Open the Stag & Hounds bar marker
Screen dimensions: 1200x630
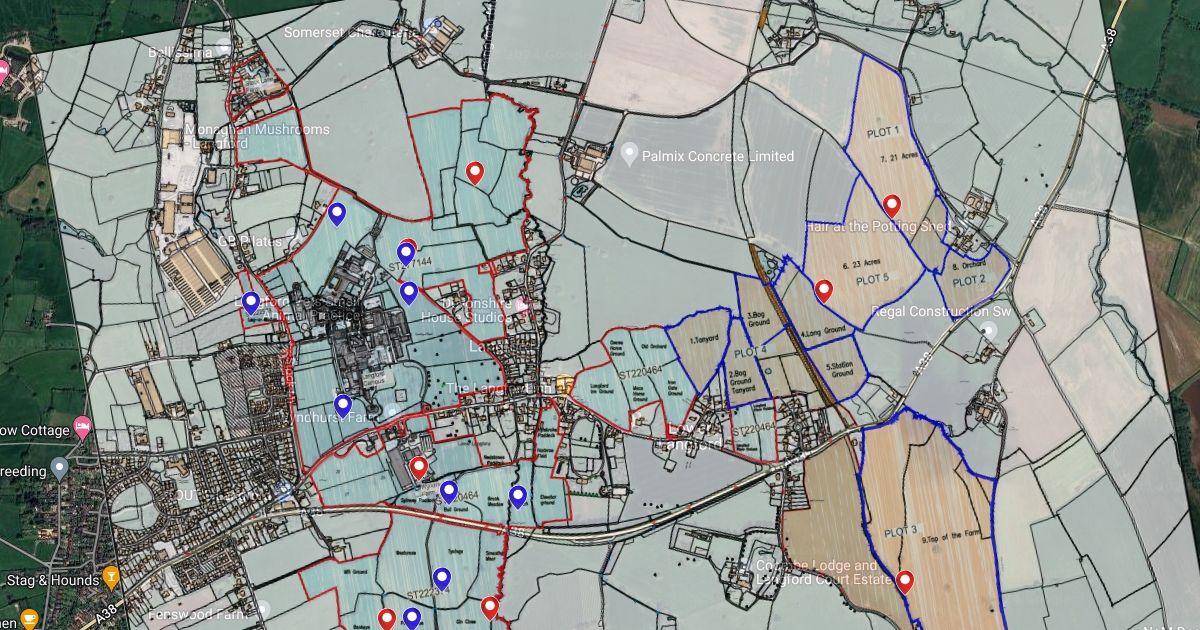click(x=111, y=579)
